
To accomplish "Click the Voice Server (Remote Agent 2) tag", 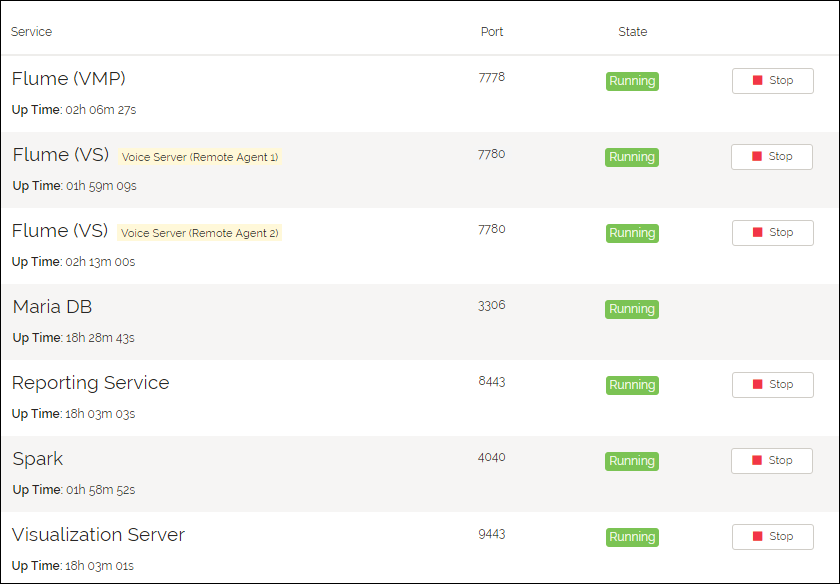I will [x=200, y=233].
